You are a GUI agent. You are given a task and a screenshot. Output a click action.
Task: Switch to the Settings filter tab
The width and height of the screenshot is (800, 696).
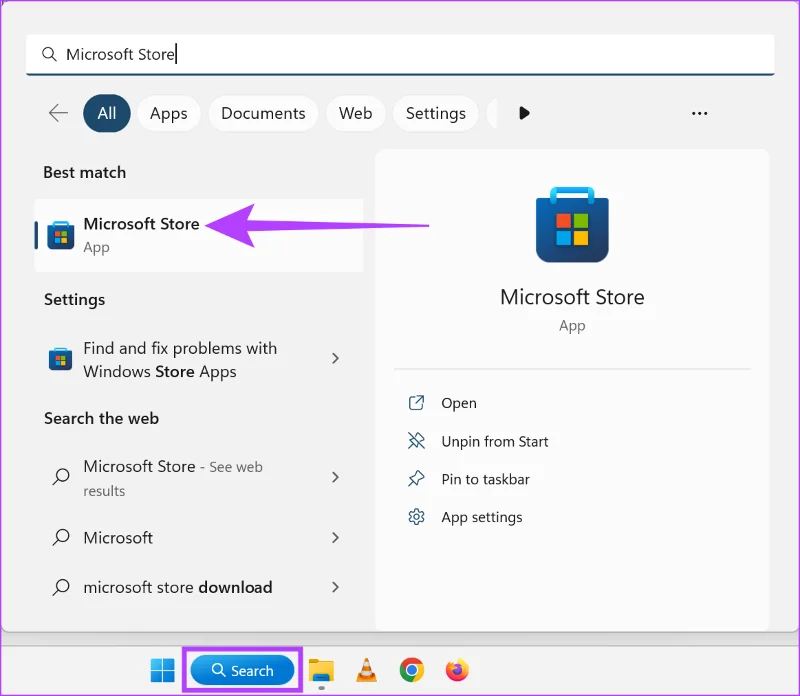tap(436, 113)
